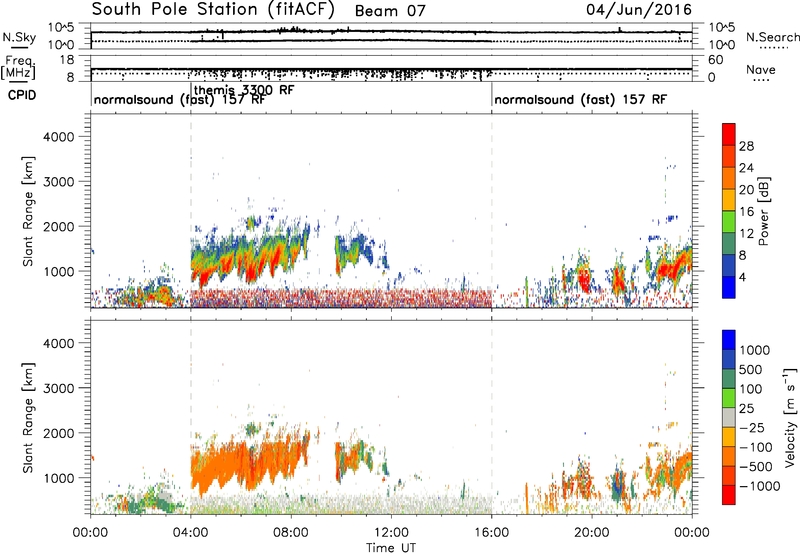
Task: Click the power panel 'Slant Range [km]' label
Action: click(28, 211)
